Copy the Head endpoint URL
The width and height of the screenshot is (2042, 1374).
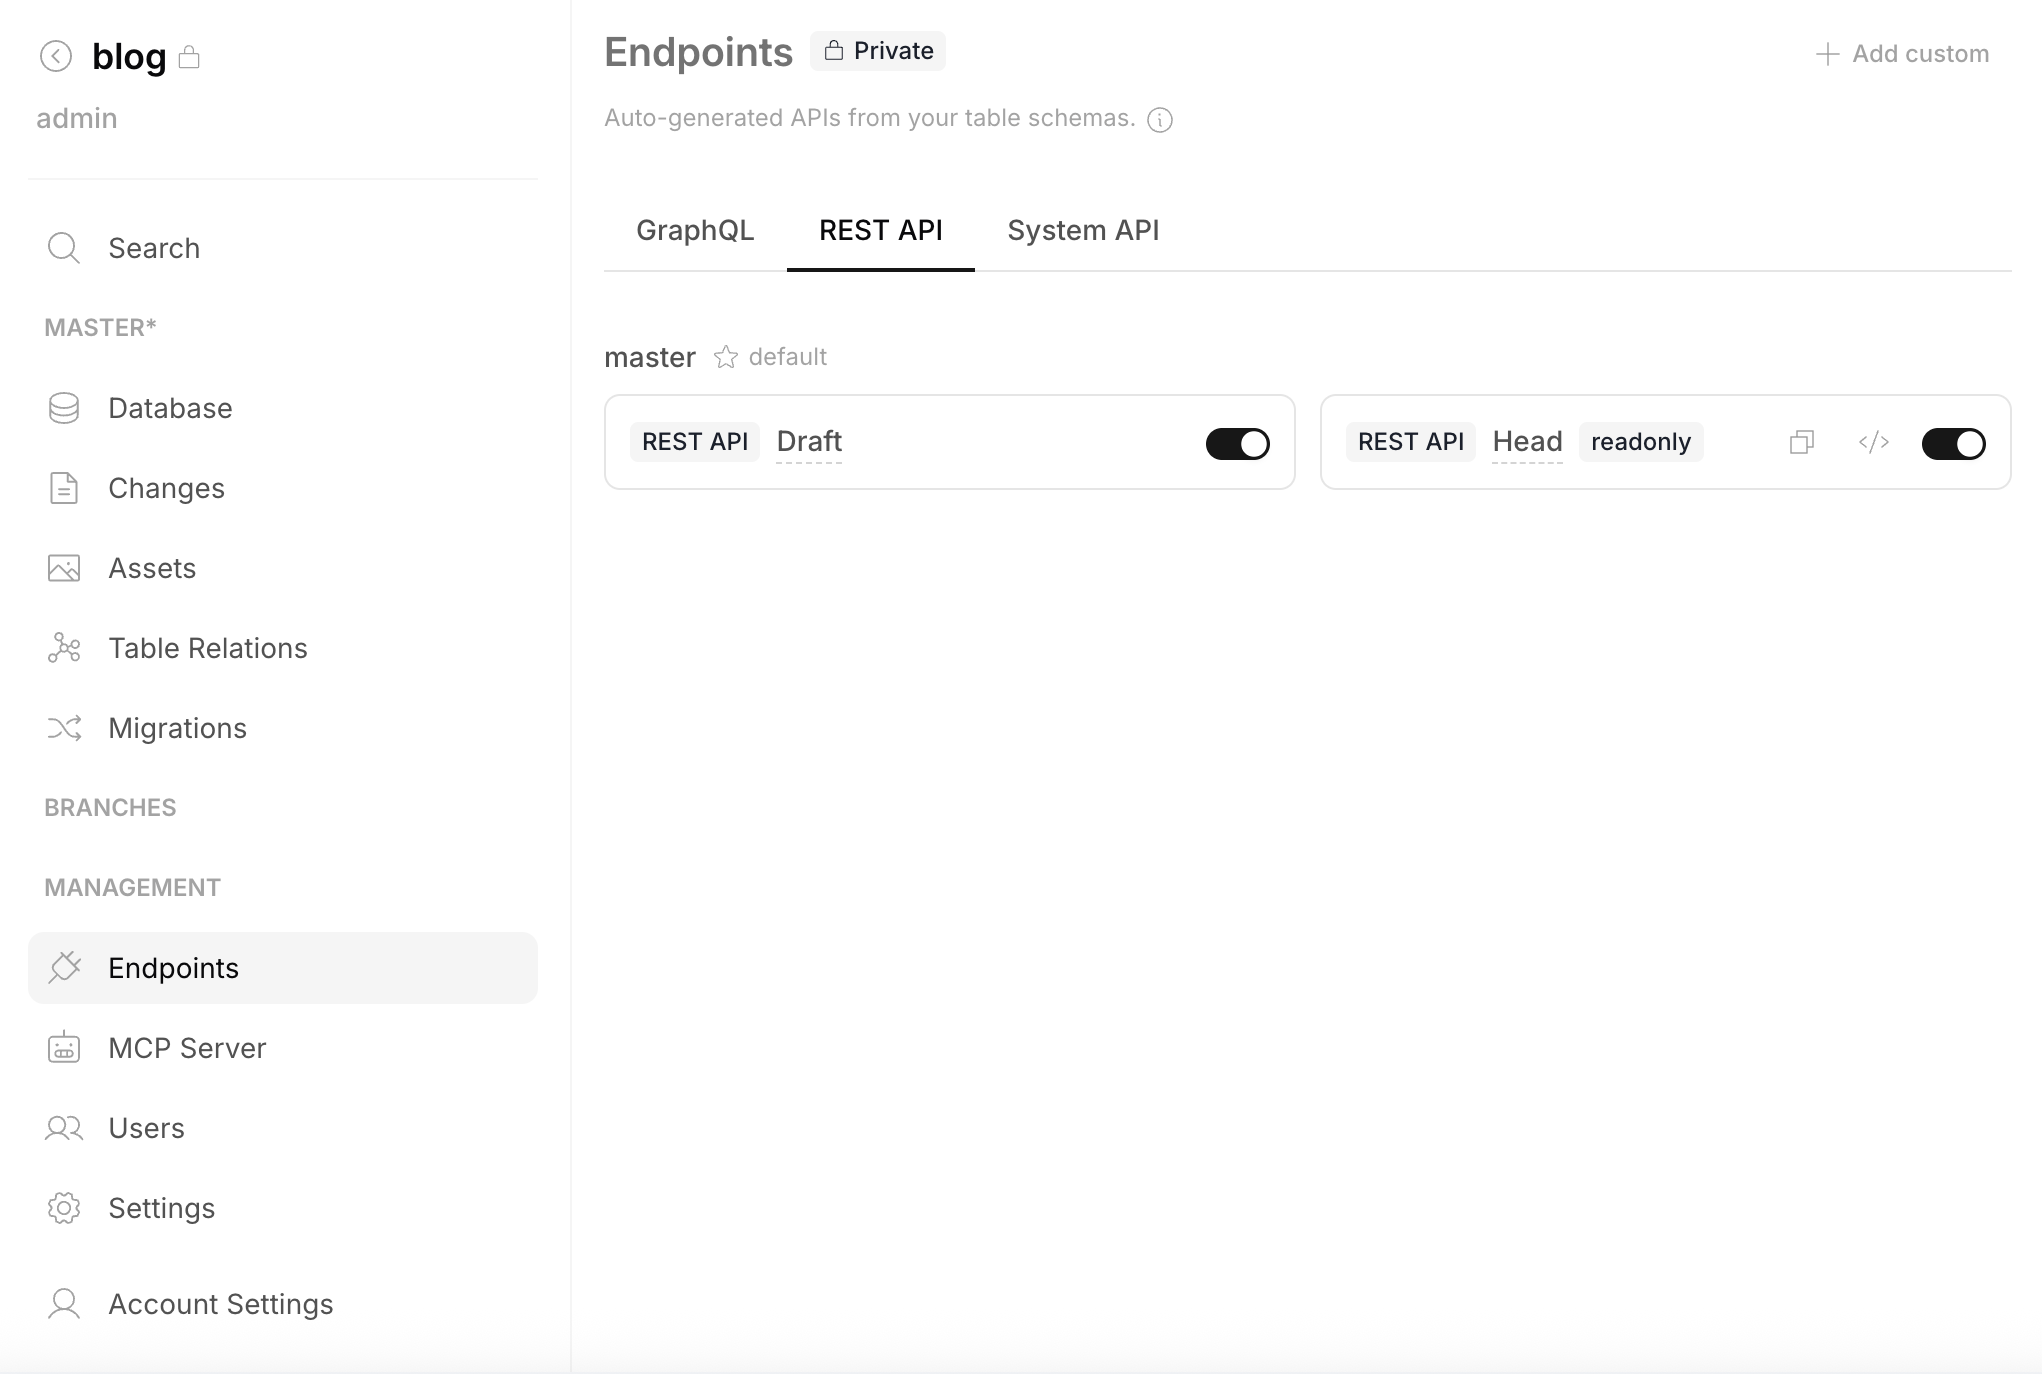click(x=1803, y=443)
